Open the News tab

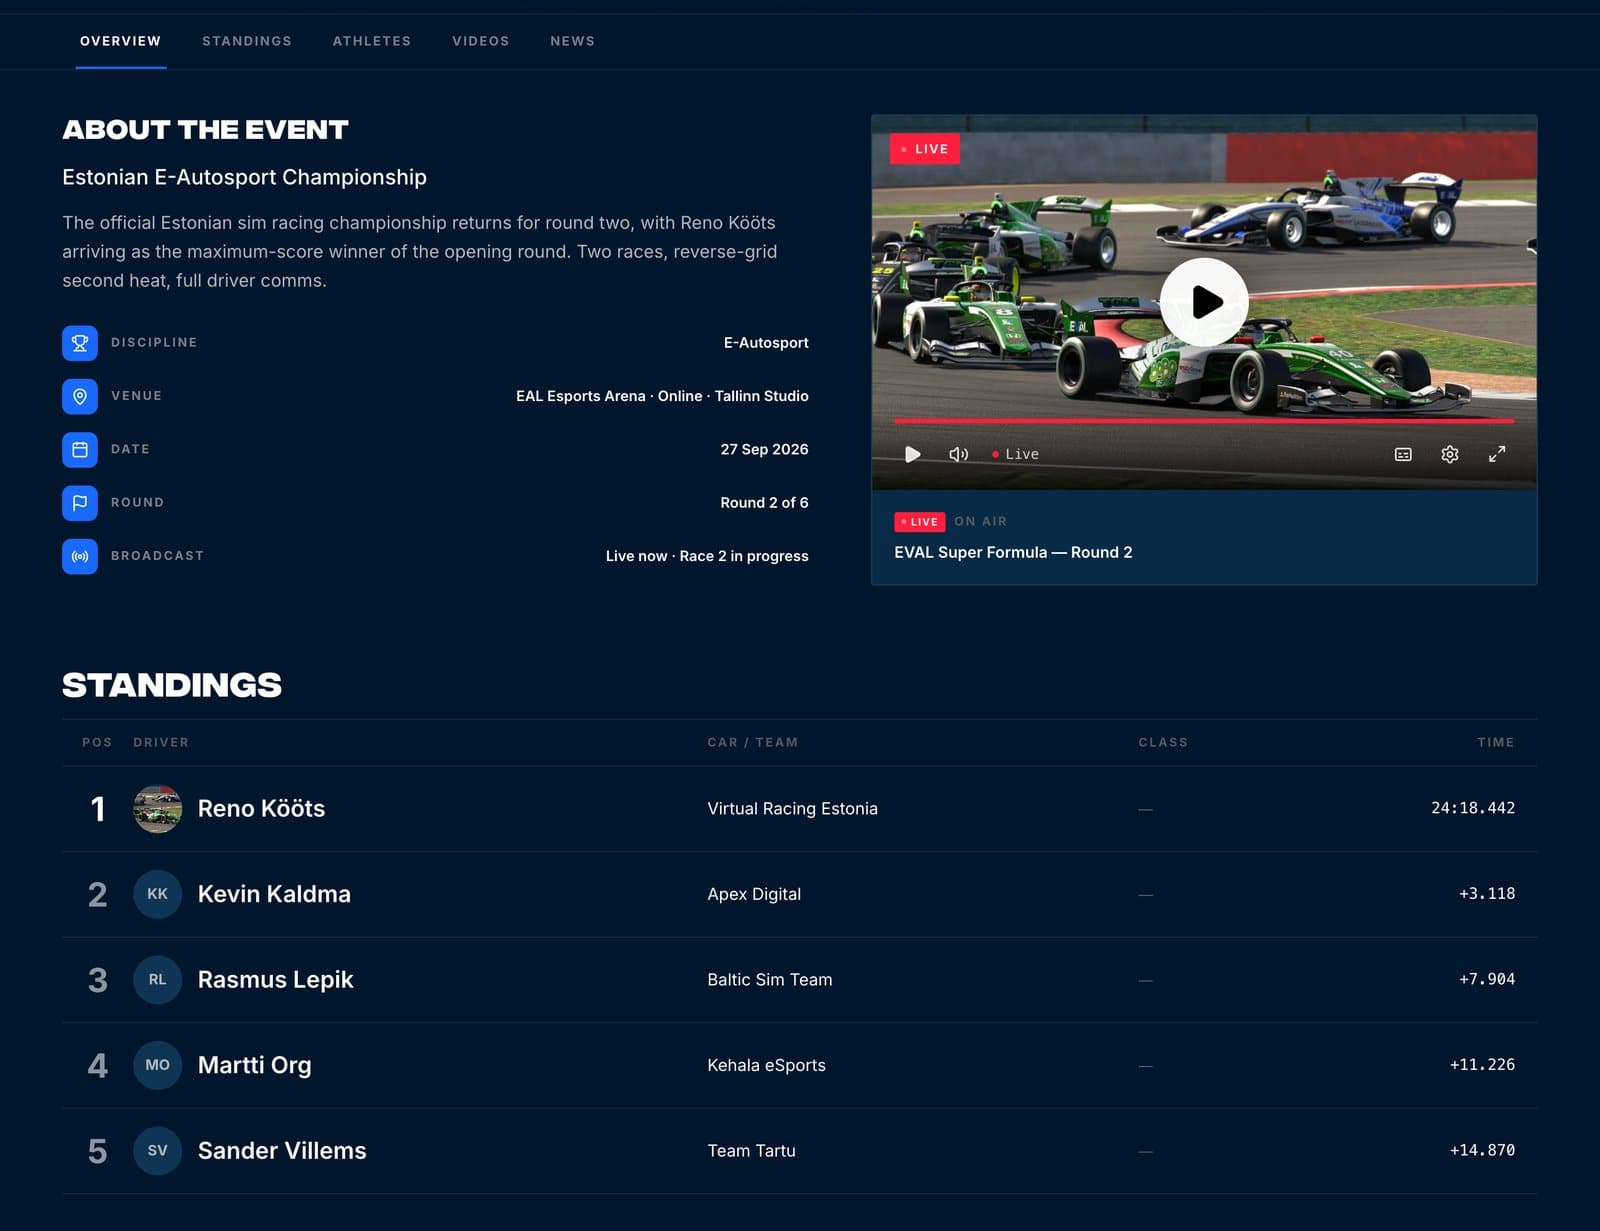pyautogui.click(x=572, y=41)
